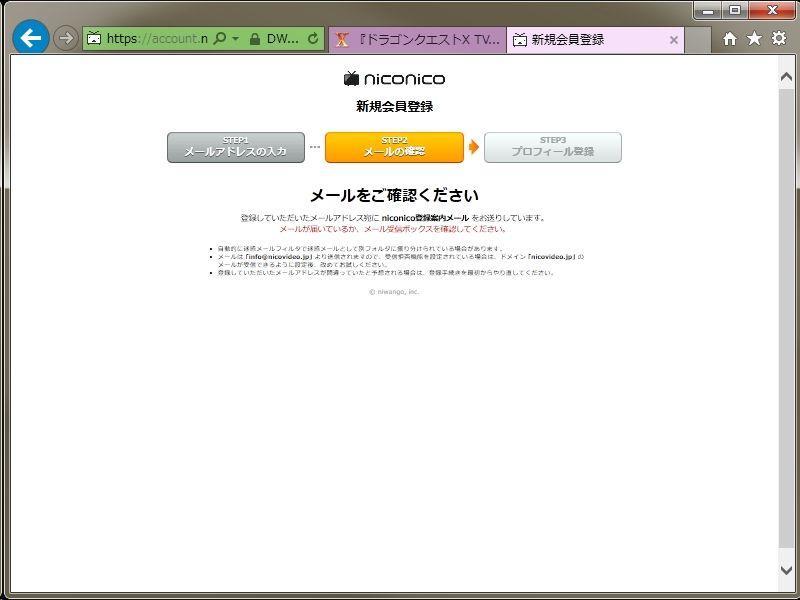This screenshot has height=600, width=800.
Task: Click the メールをご確認ください heading
Action: [394, 195]
